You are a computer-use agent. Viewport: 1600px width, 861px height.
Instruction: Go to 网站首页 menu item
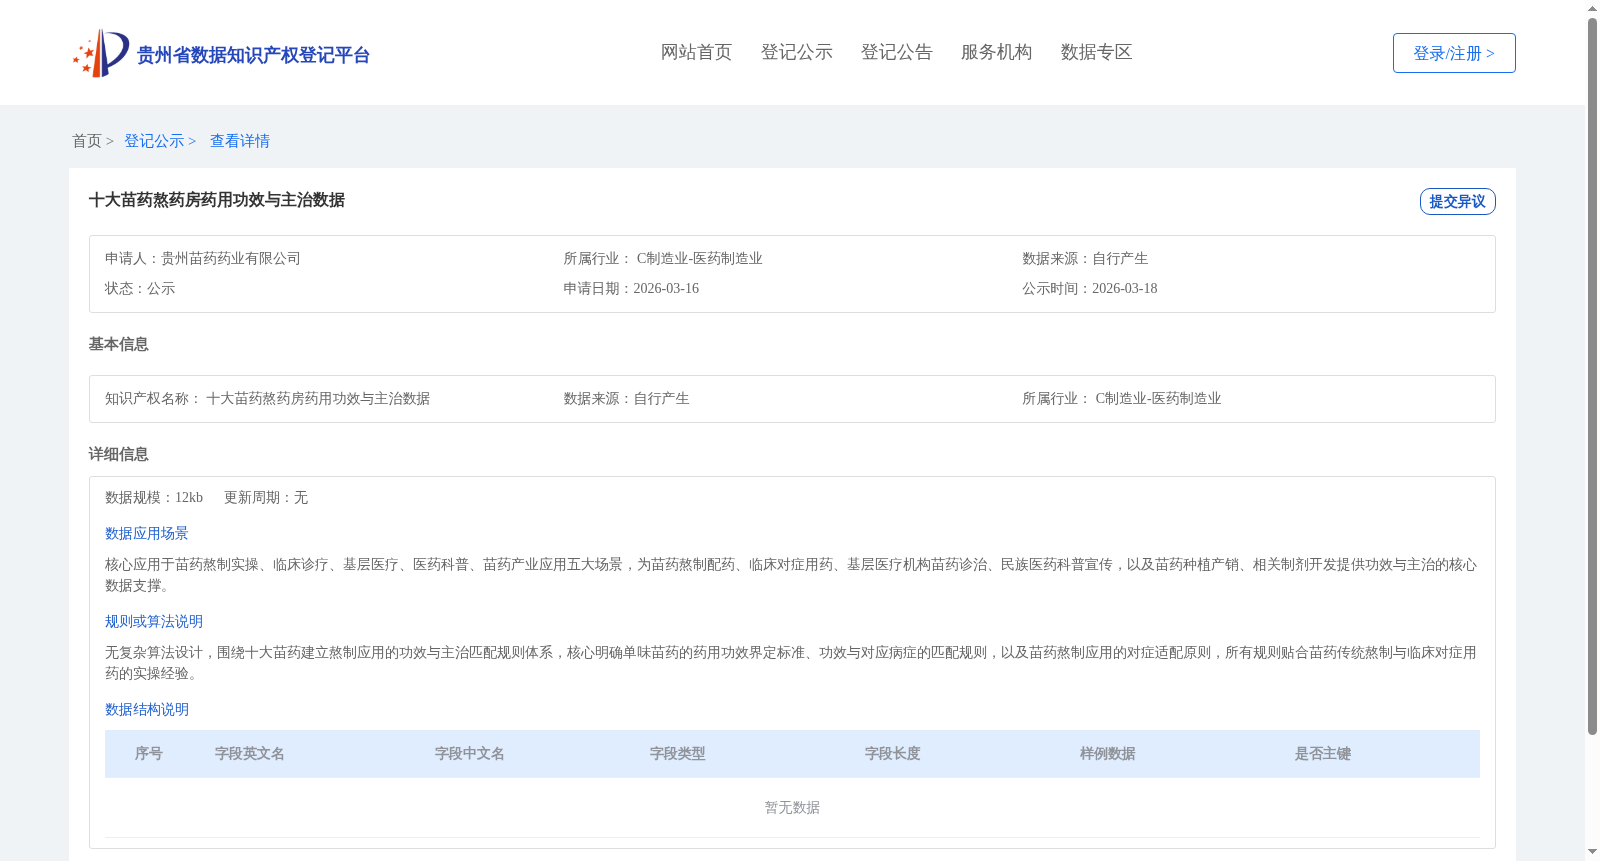[696, 52]
